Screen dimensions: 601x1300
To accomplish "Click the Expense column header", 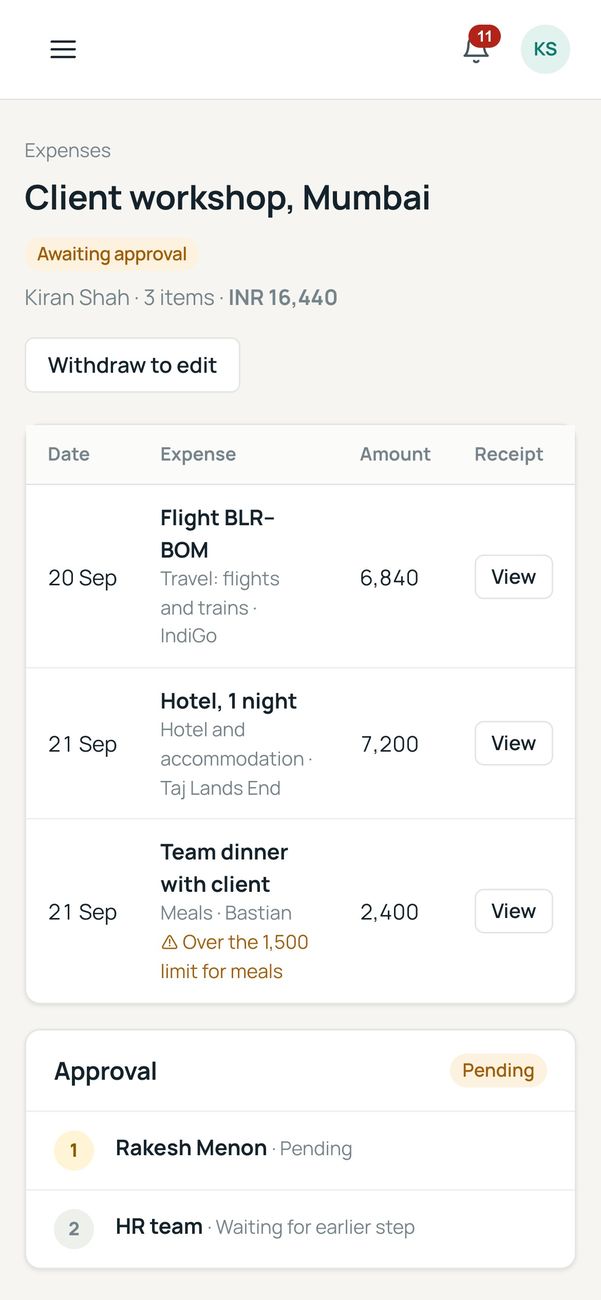I will click(x=198, y=454).
